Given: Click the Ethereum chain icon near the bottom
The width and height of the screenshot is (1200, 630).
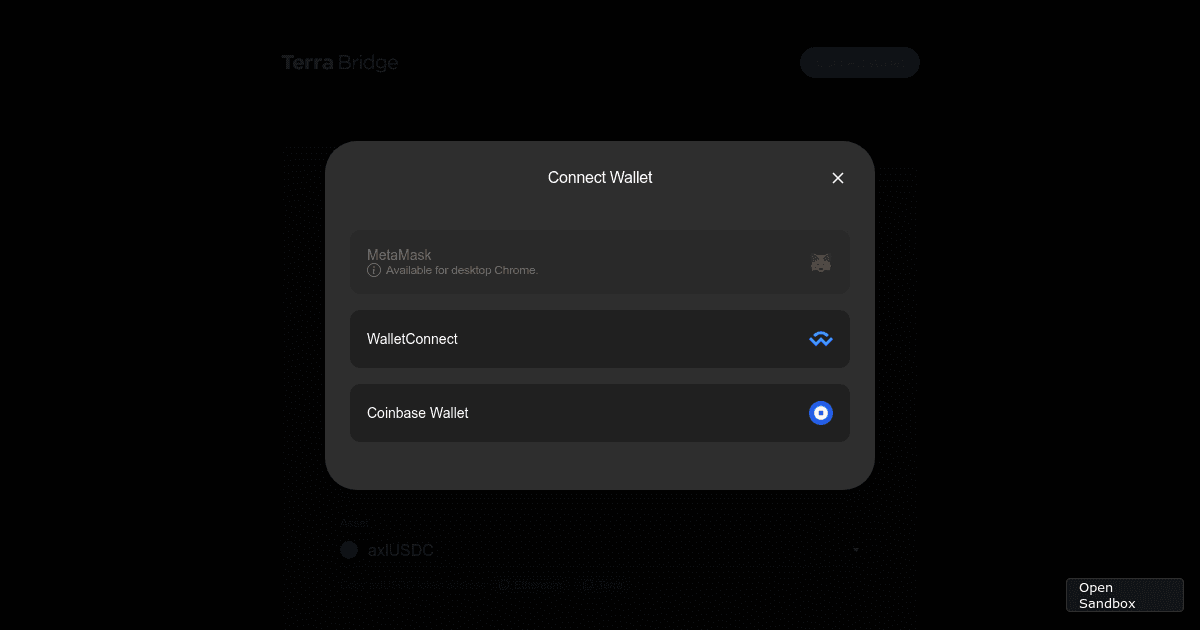Looking at the screenshot, I should pyautogui.click(x=503, y=585).
